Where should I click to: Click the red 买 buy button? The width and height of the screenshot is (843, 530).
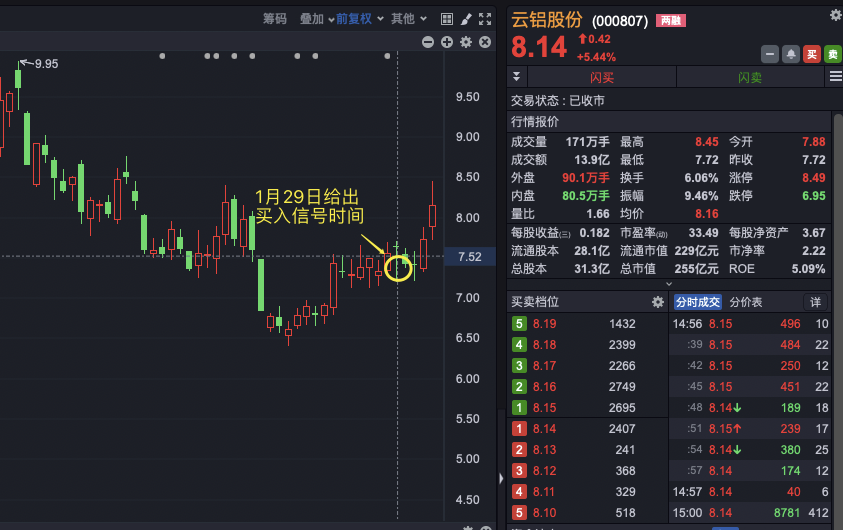(812, 54)
